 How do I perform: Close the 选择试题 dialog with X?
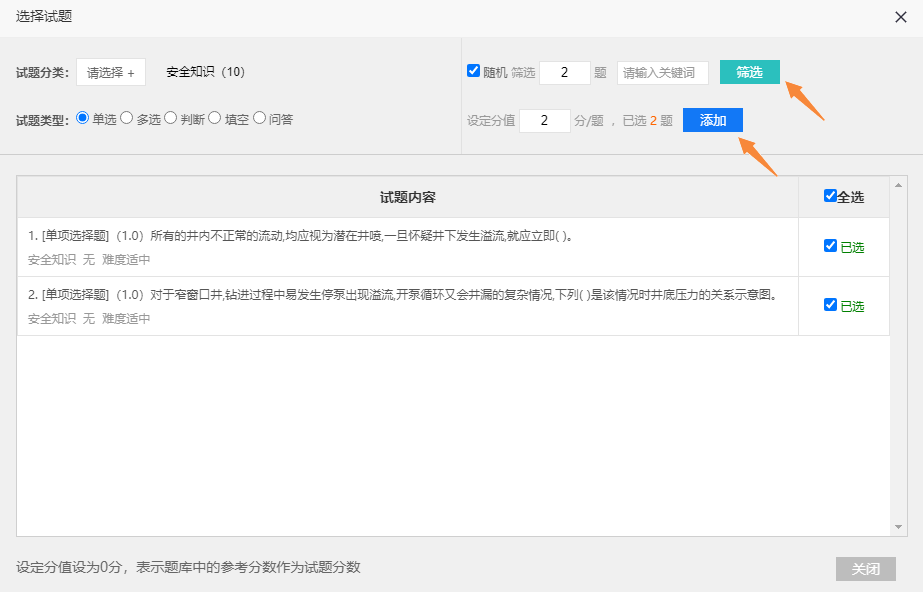click(x=901, y=17)
